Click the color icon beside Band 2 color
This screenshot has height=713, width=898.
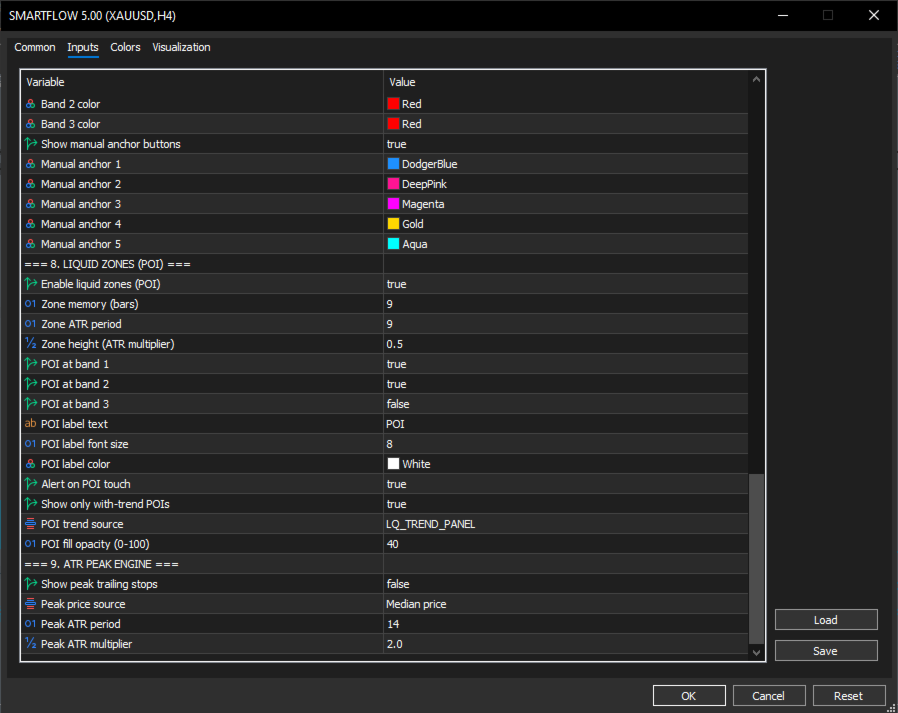(x=30, y=104)
